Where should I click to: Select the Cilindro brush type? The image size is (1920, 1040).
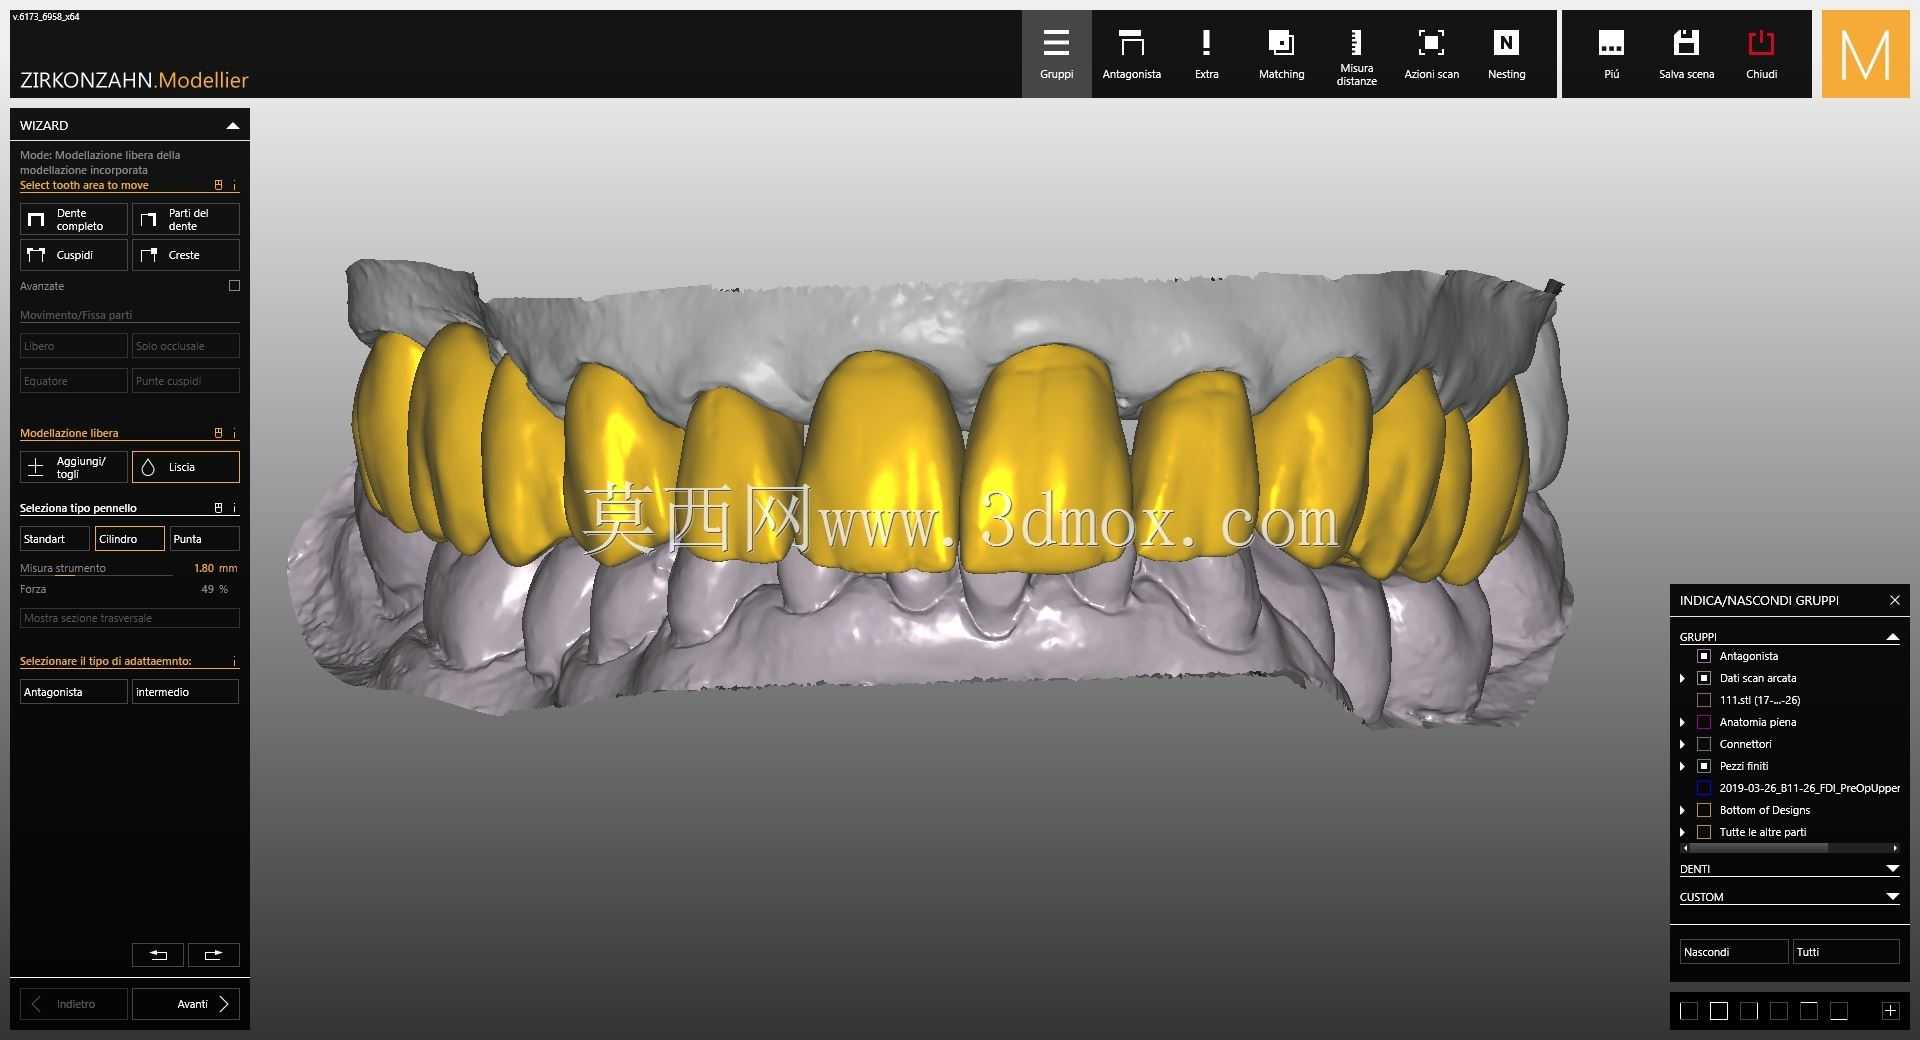coord(130,539)
